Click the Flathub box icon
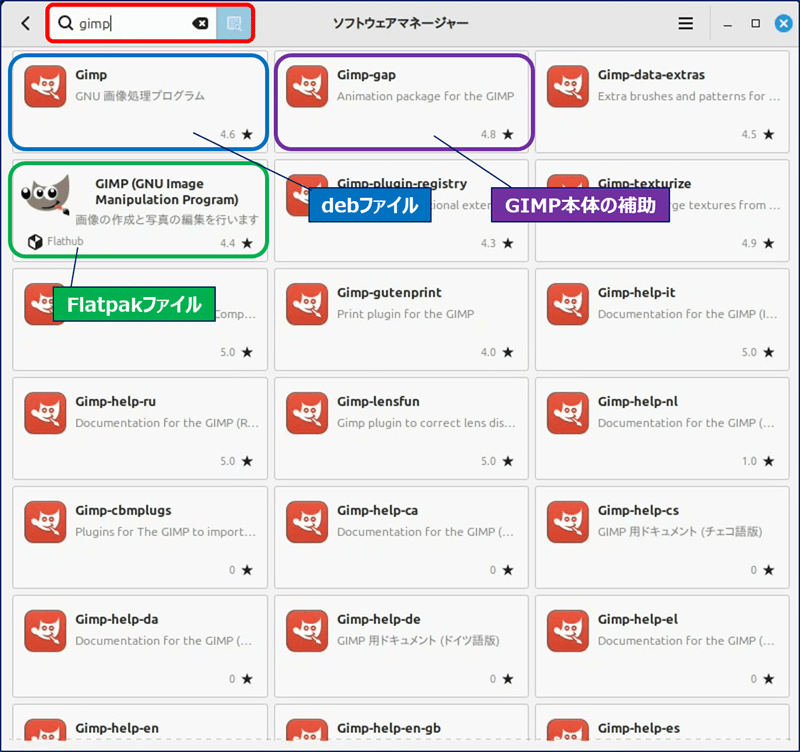 [35, 242]
